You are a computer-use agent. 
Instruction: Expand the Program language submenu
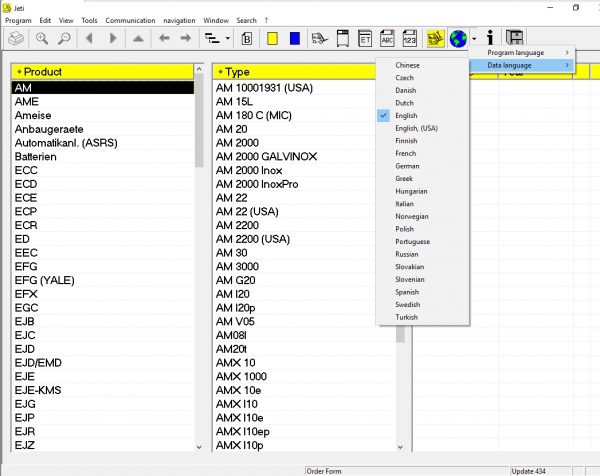click(522, 53)
